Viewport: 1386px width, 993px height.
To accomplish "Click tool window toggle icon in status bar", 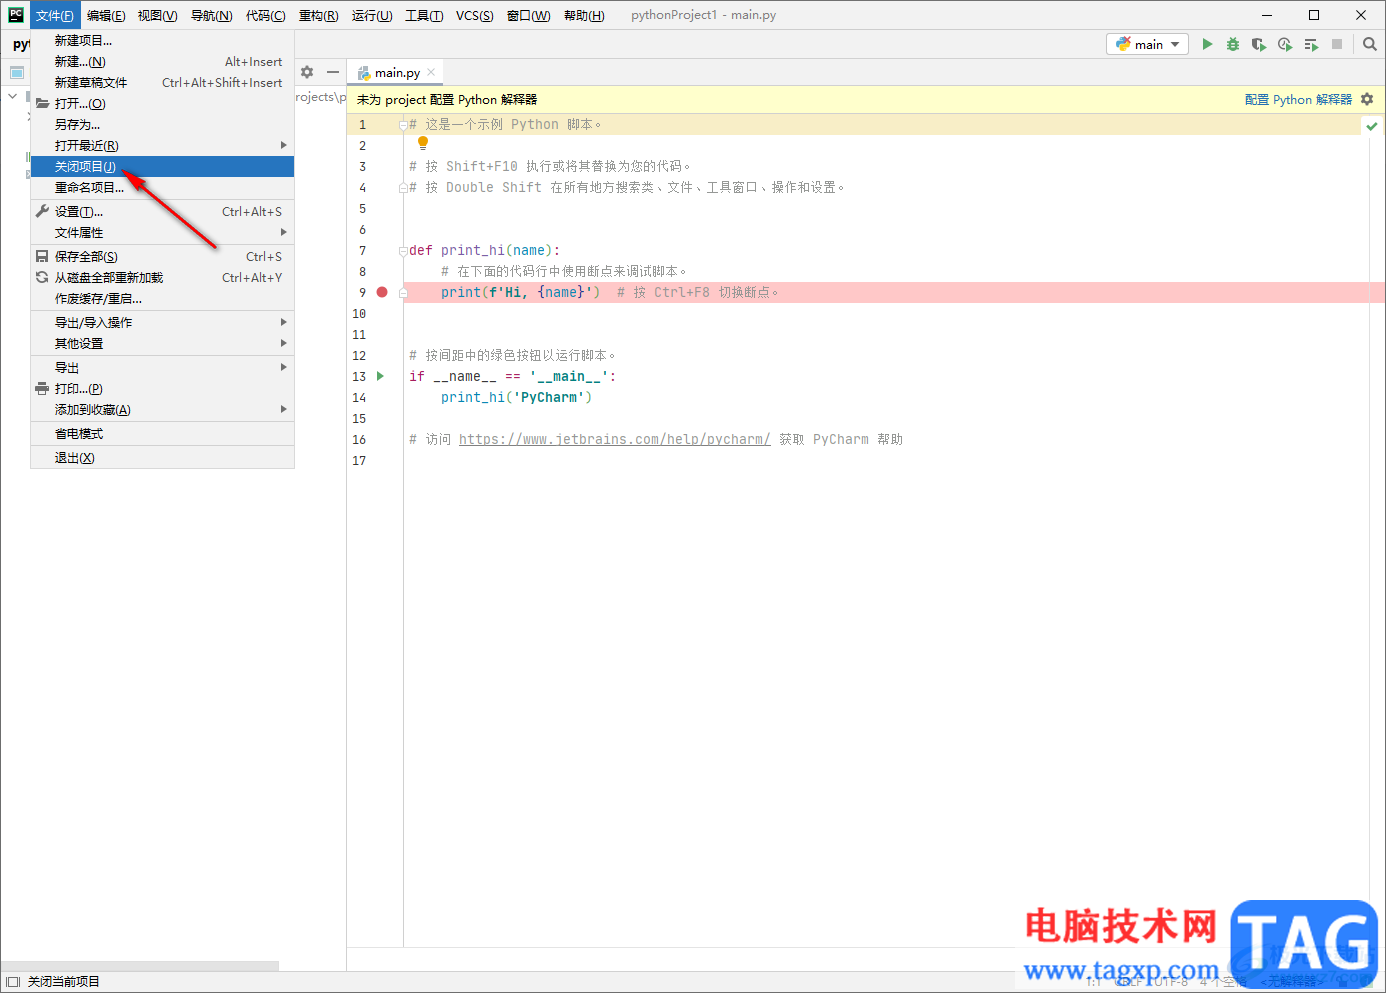I will coord(13,981).
